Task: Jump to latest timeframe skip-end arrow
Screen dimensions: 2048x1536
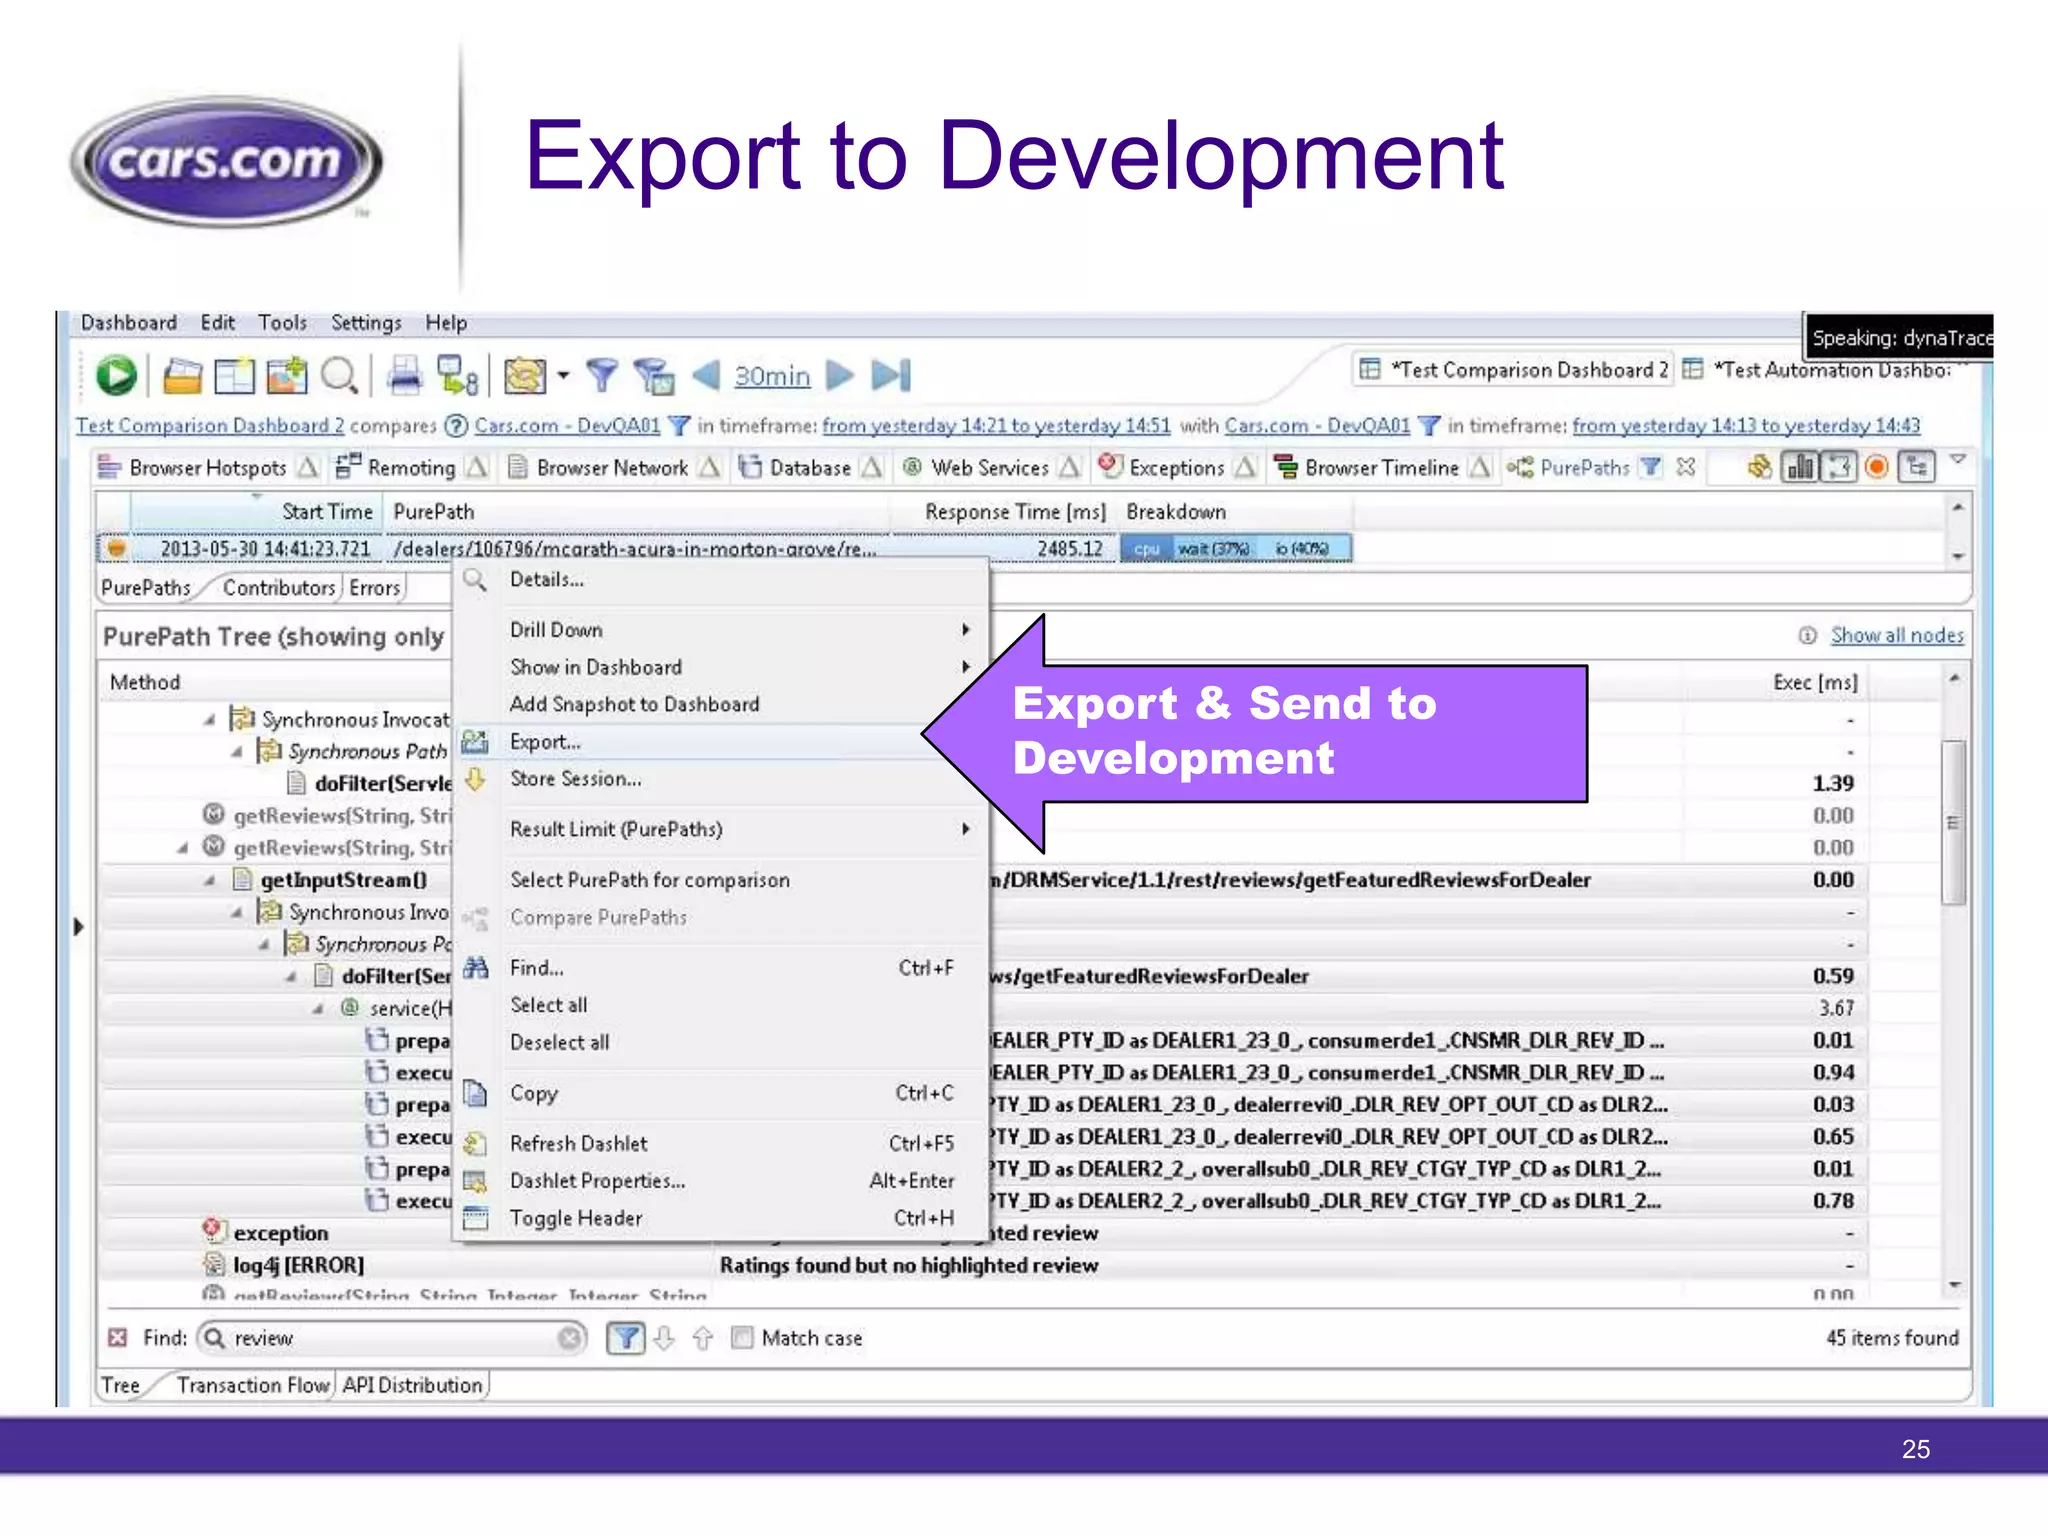Action: point(891,375)
